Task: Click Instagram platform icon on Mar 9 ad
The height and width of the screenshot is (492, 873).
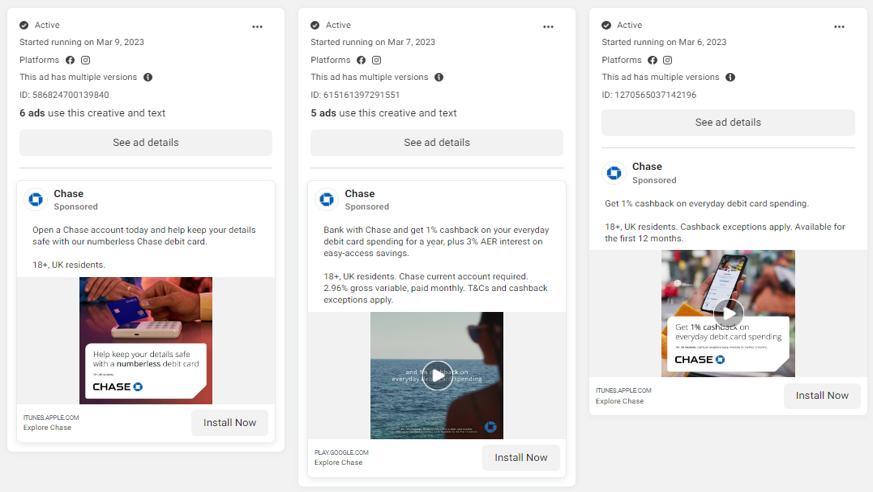Action: click(x=85, y=60)
